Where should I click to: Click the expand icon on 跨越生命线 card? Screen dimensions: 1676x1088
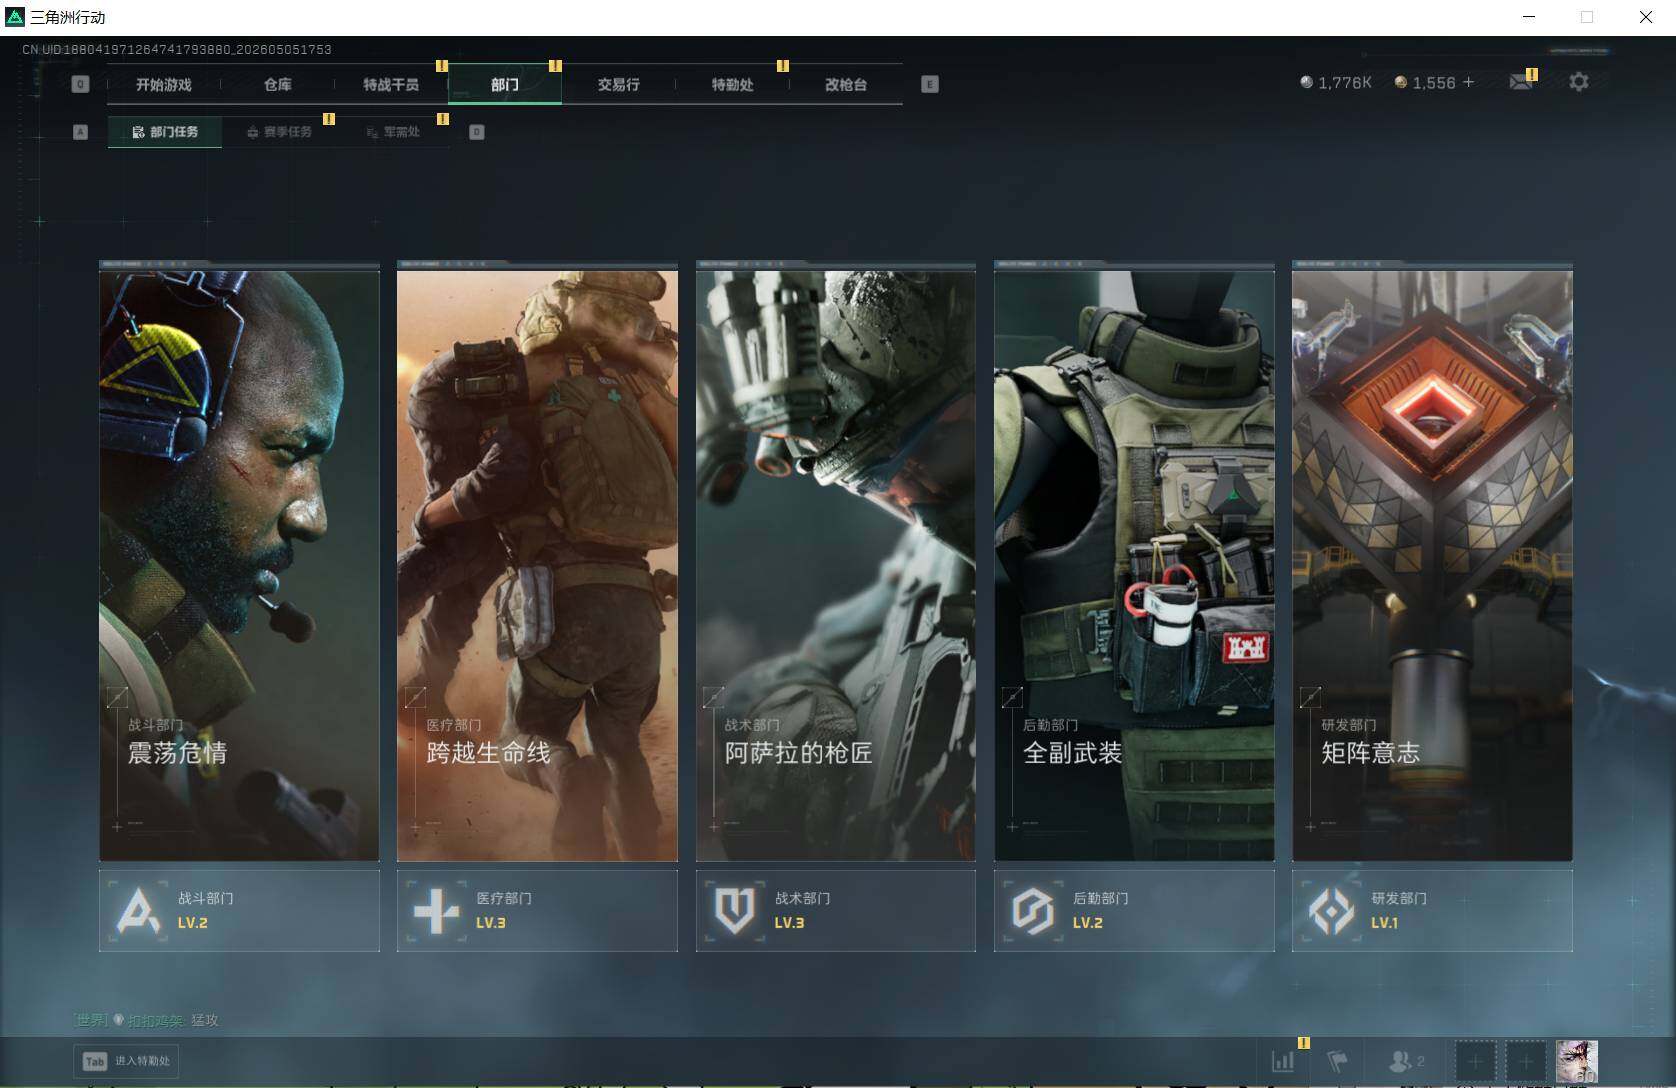click(415, 697)
